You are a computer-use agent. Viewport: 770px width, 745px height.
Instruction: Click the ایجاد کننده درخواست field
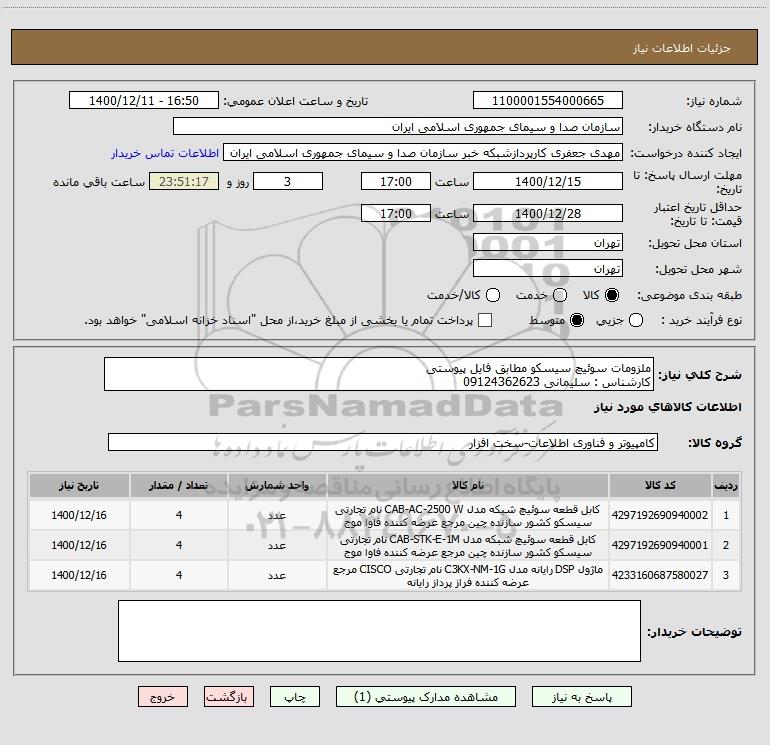click(x=423, y=153)
